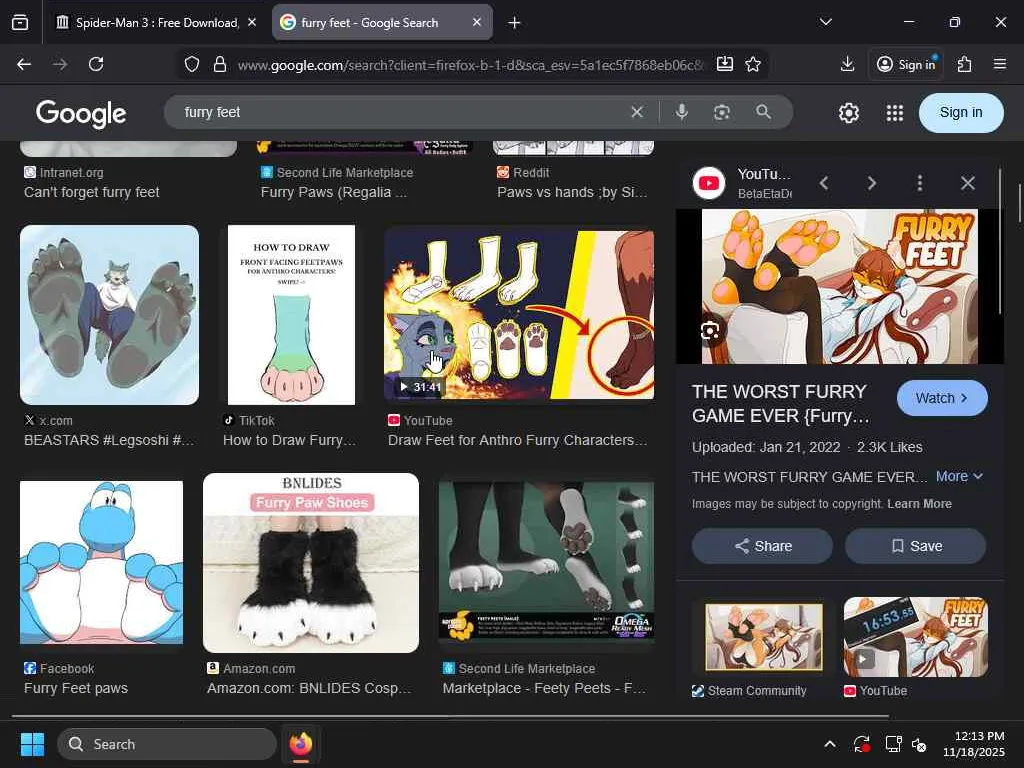The width and height of the screenshot is (1024, 768).
Task: Click the muted volume tray icon
Action: tap(920, 744)
